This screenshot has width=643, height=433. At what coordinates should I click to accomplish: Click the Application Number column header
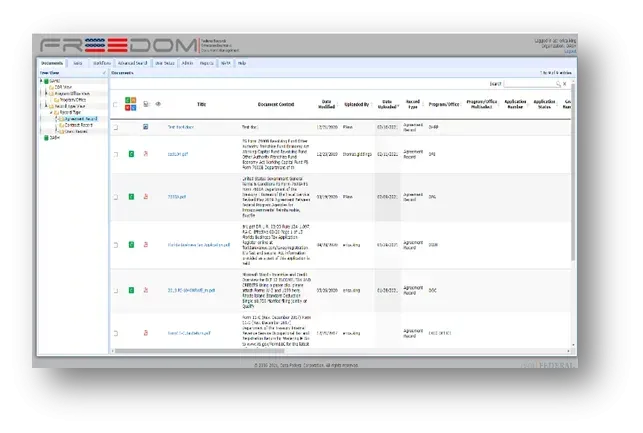tap(515, 104)
